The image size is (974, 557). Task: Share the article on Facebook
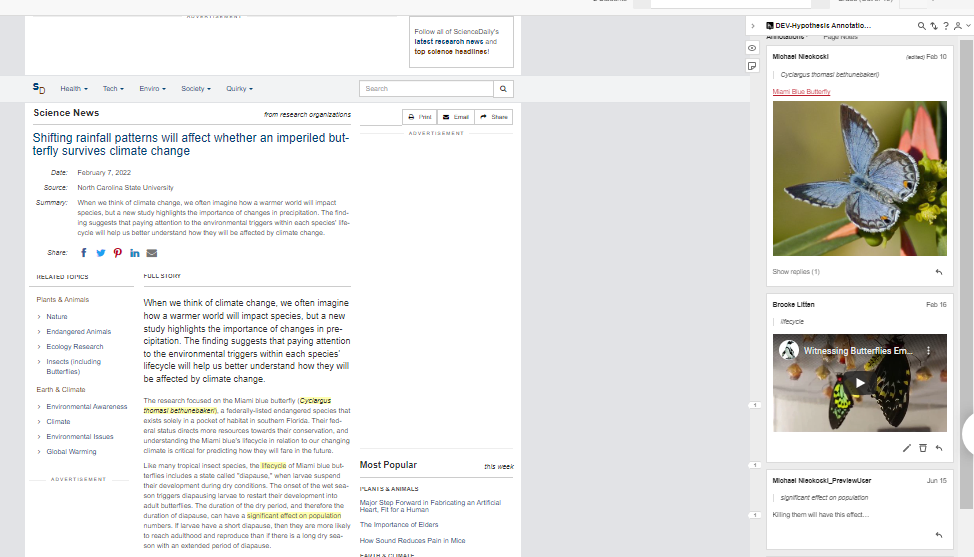(x=84, y=253)
